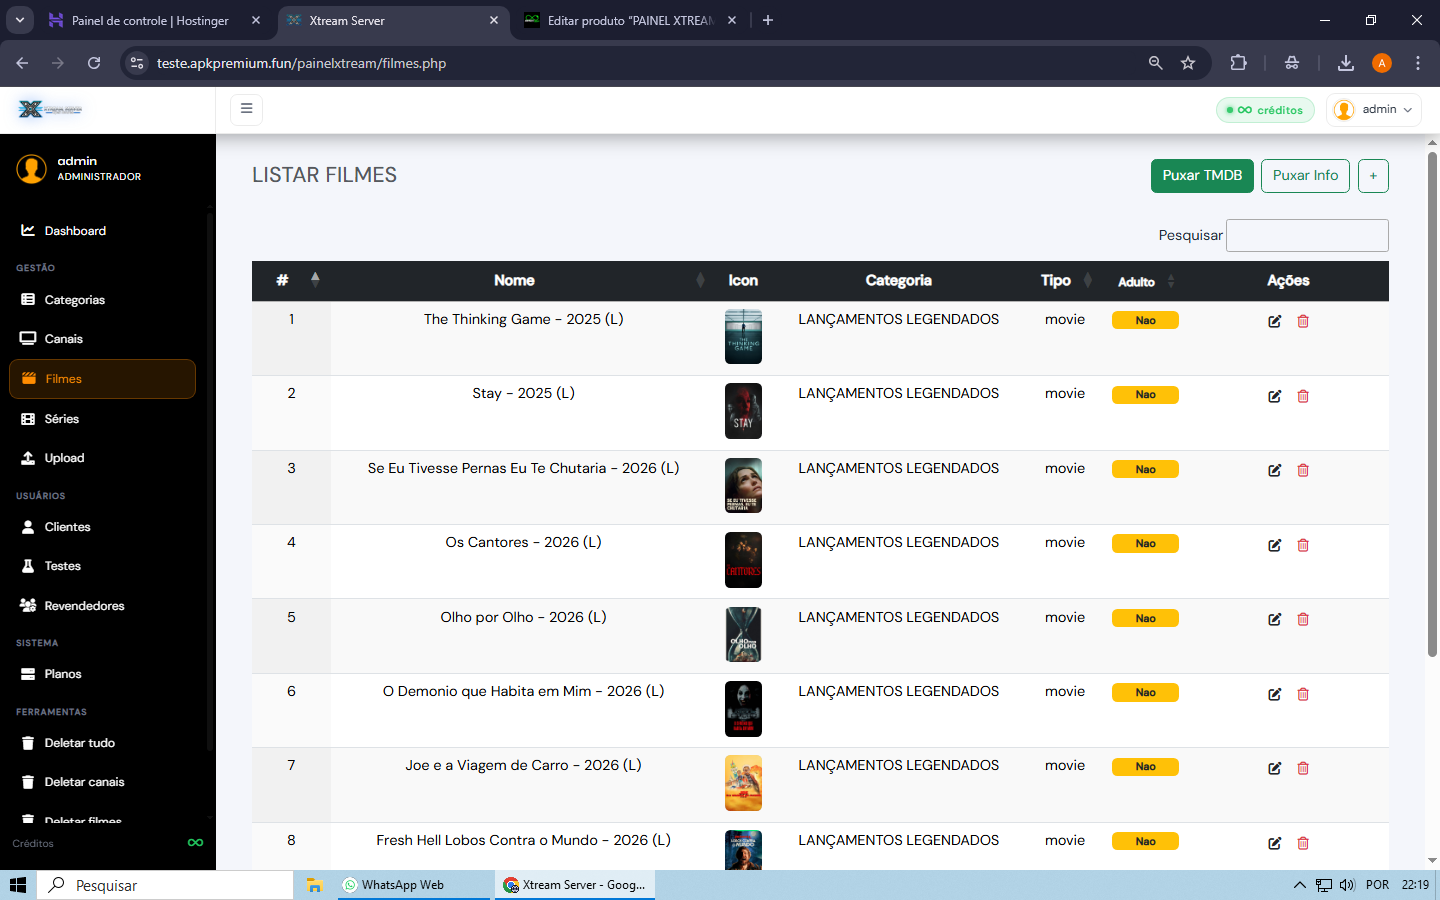Sort the table by Nome column
Viewport: 1440px width, 900px height.
pos(514,281)
